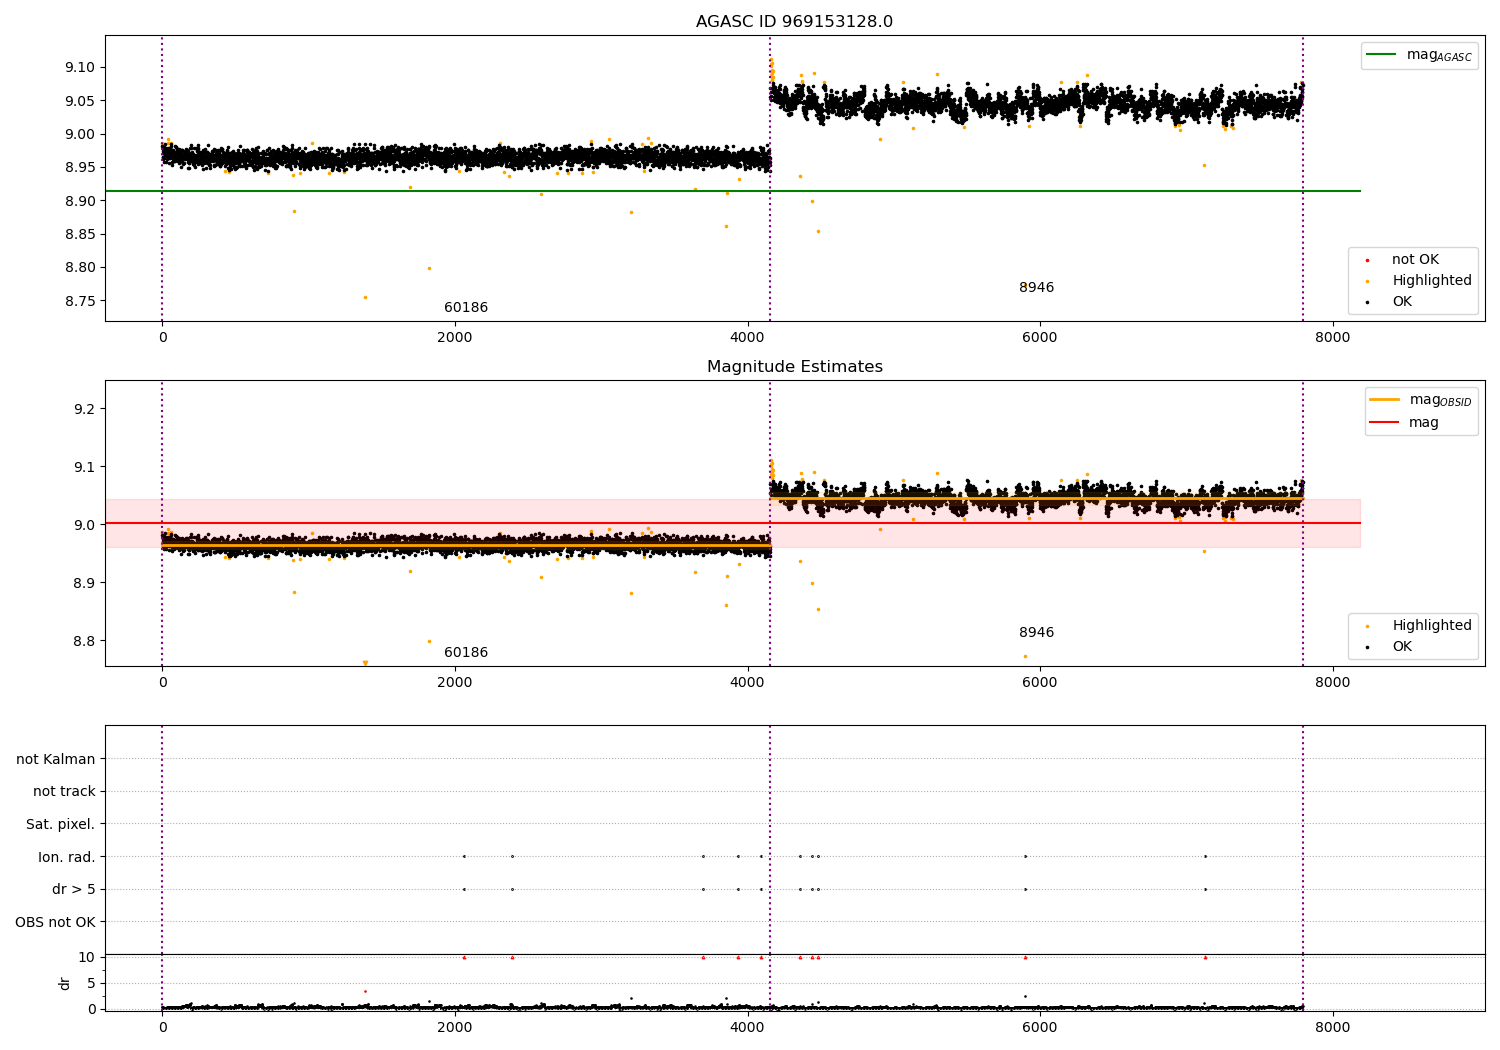
Task: Click the 8000 x-axis tick in middle plot
Action: 1333,683
